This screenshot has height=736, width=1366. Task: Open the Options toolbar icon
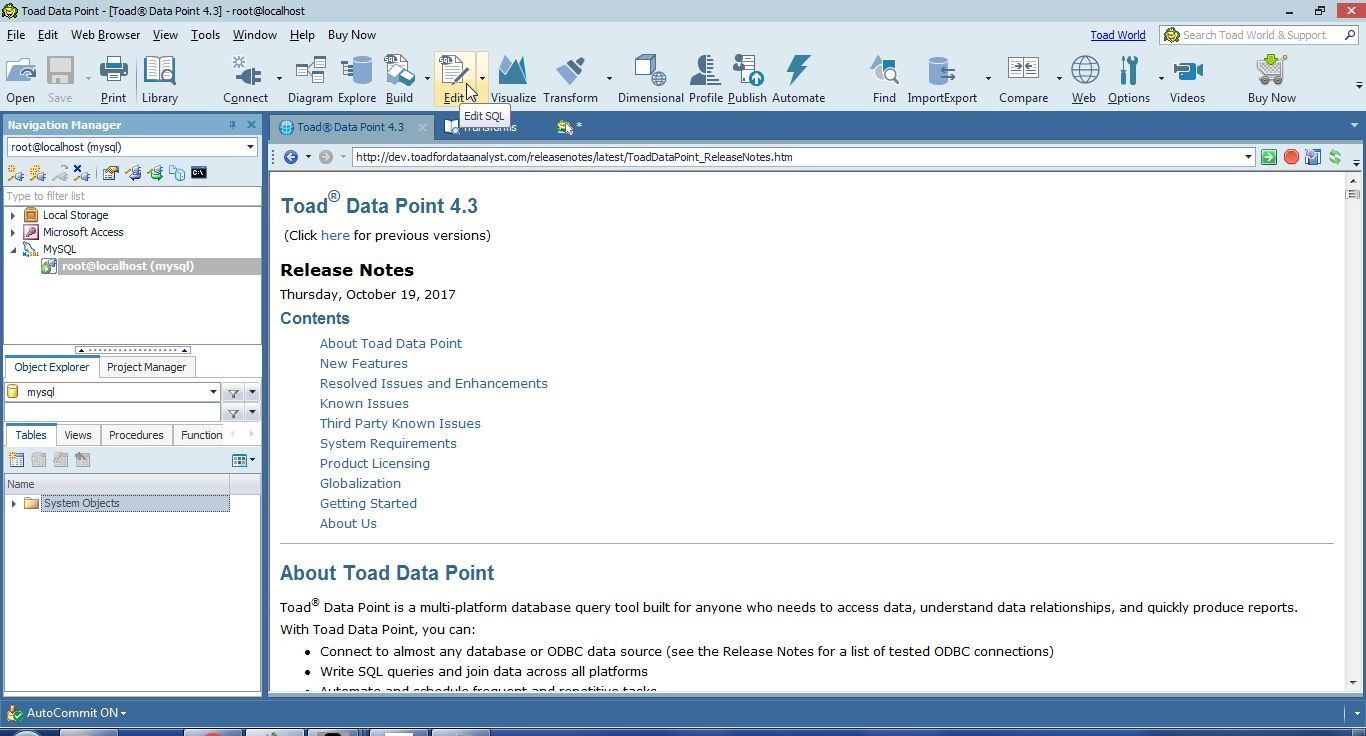[1129, 79]
